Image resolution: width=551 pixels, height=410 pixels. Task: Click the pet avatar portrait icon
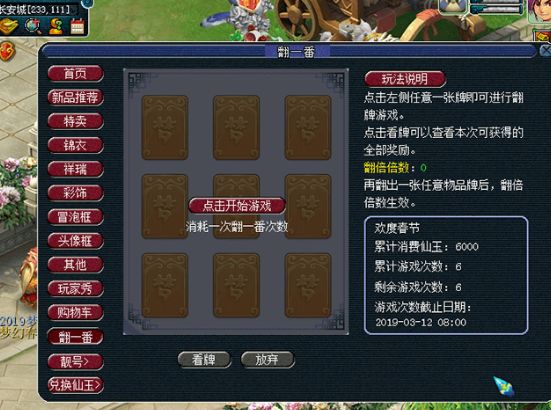453,7
